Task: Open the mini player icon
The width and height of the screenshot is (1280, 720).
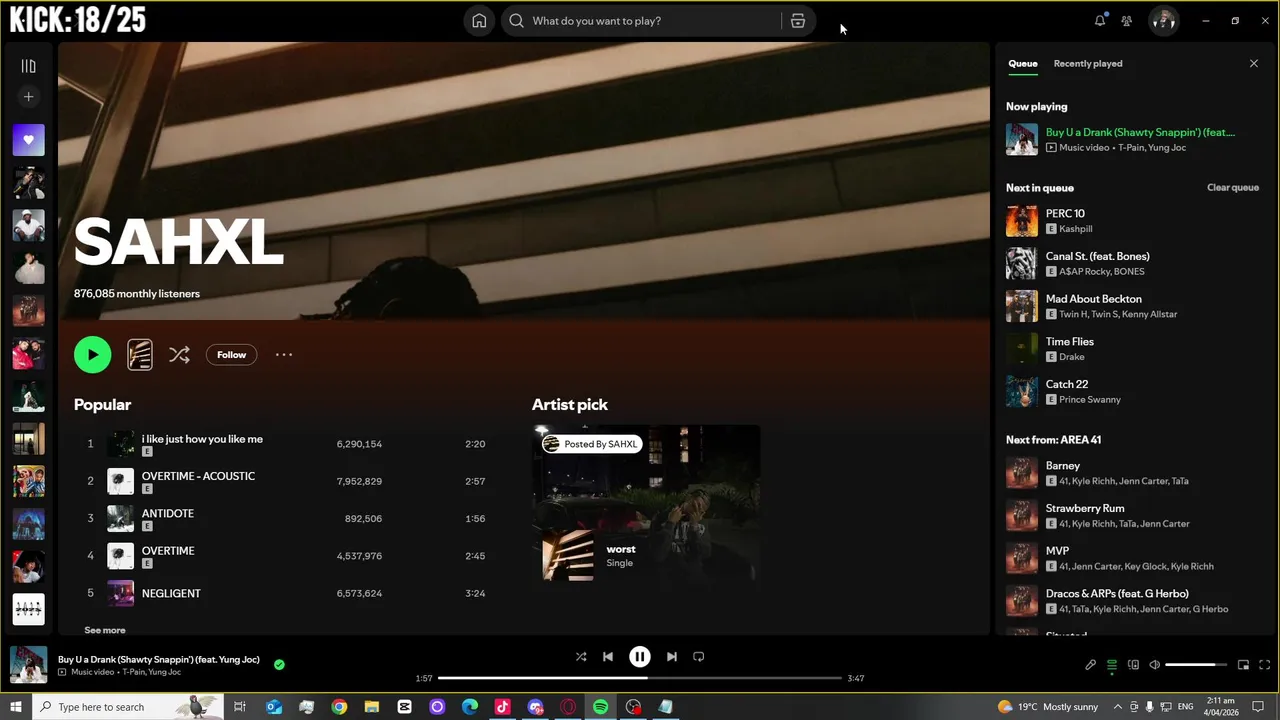Action: click(1243, 665)
